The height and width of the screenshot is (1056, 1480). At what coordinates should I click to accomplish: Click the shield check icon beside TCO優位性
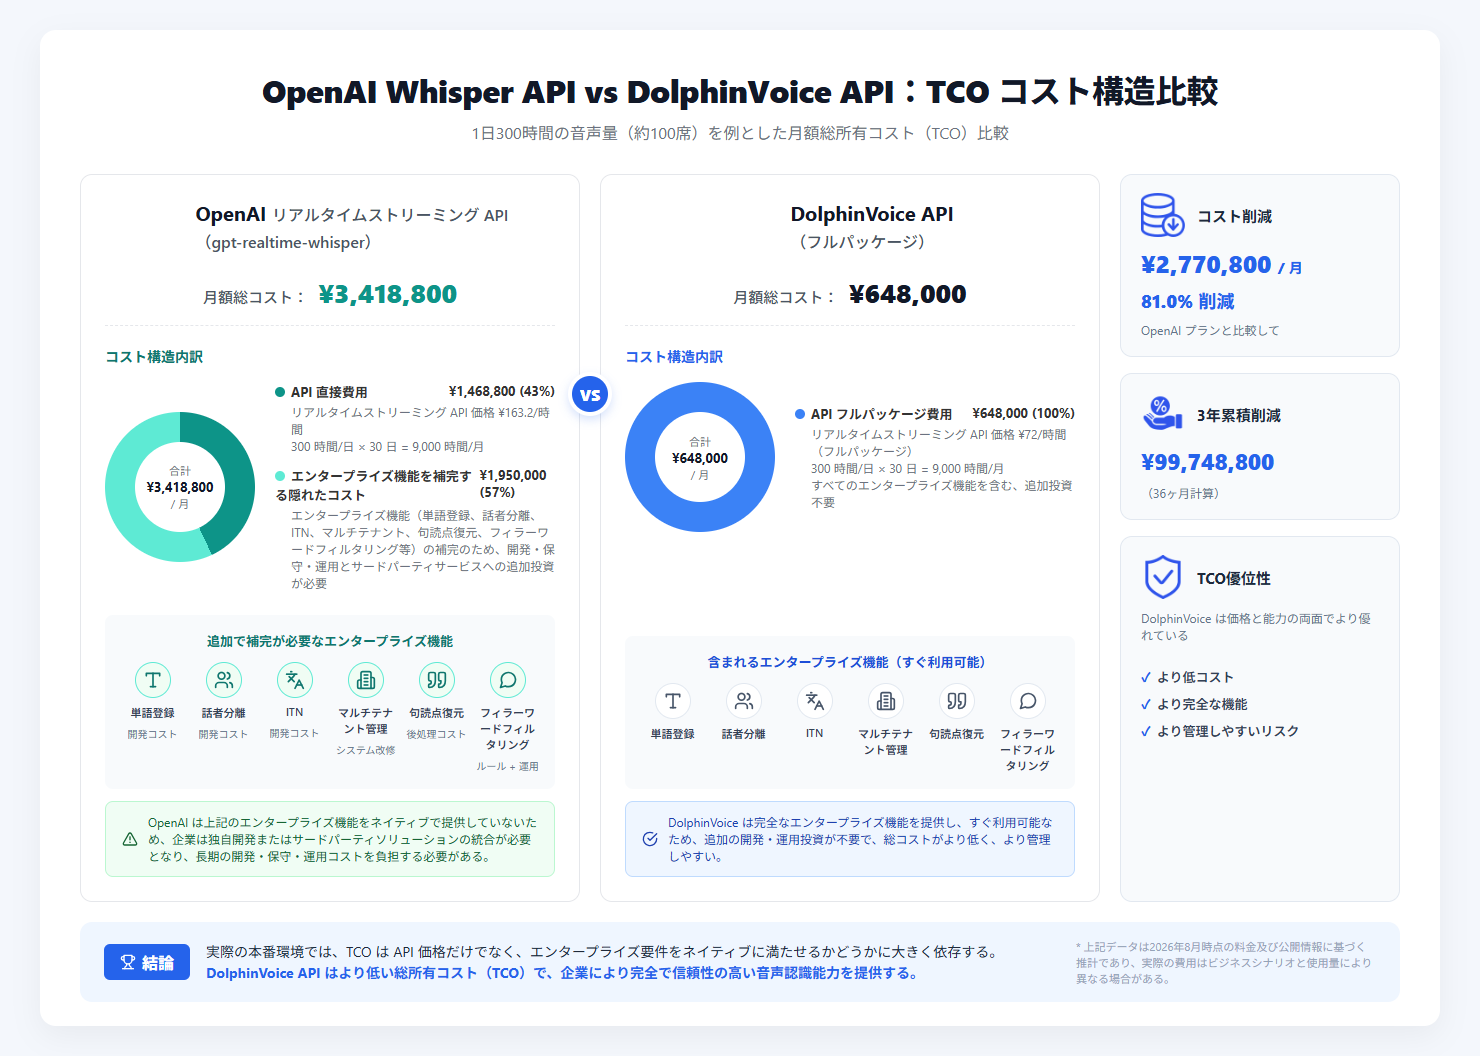(x=1162, y=577)
